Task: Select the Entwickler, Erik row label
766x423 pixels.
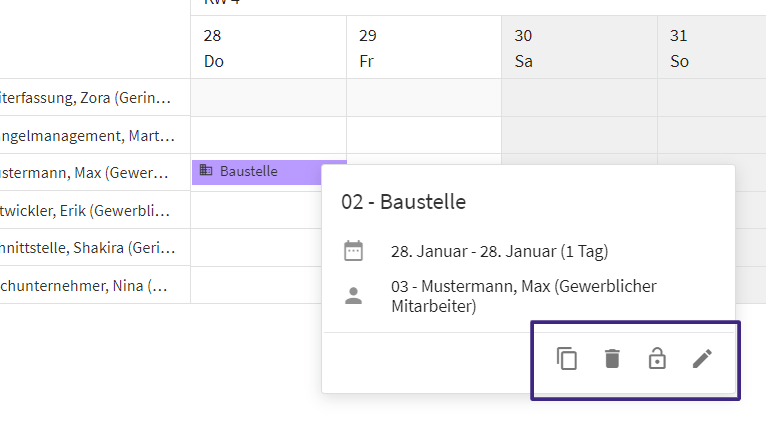Action: coord(85,211)
